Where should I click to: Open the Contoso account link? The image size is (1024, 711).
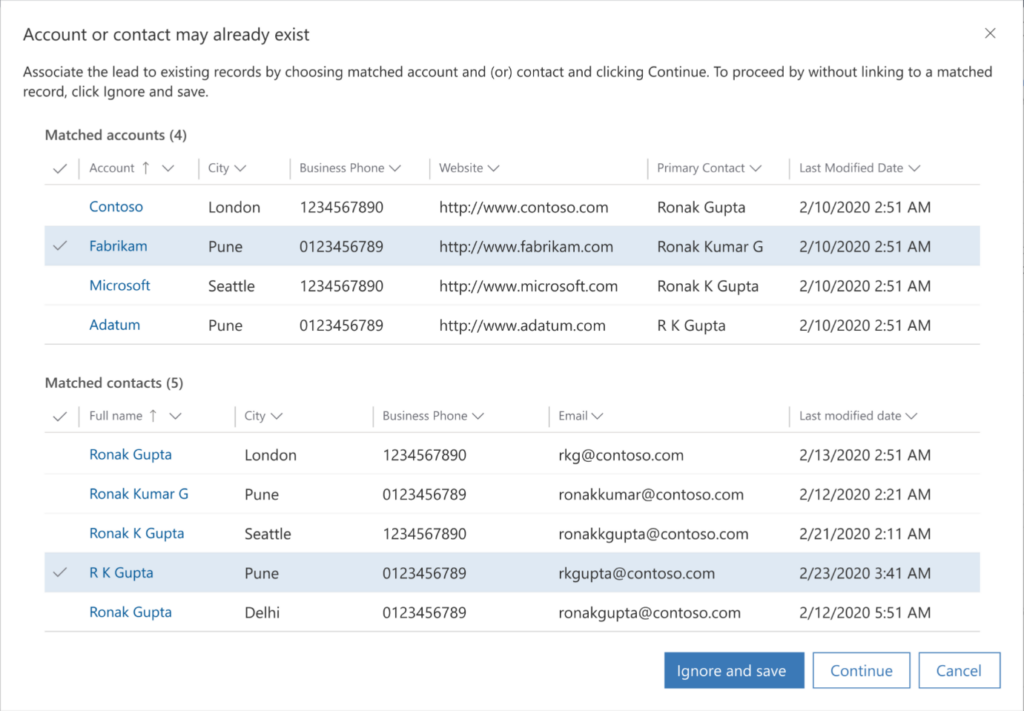pos(116,207)
